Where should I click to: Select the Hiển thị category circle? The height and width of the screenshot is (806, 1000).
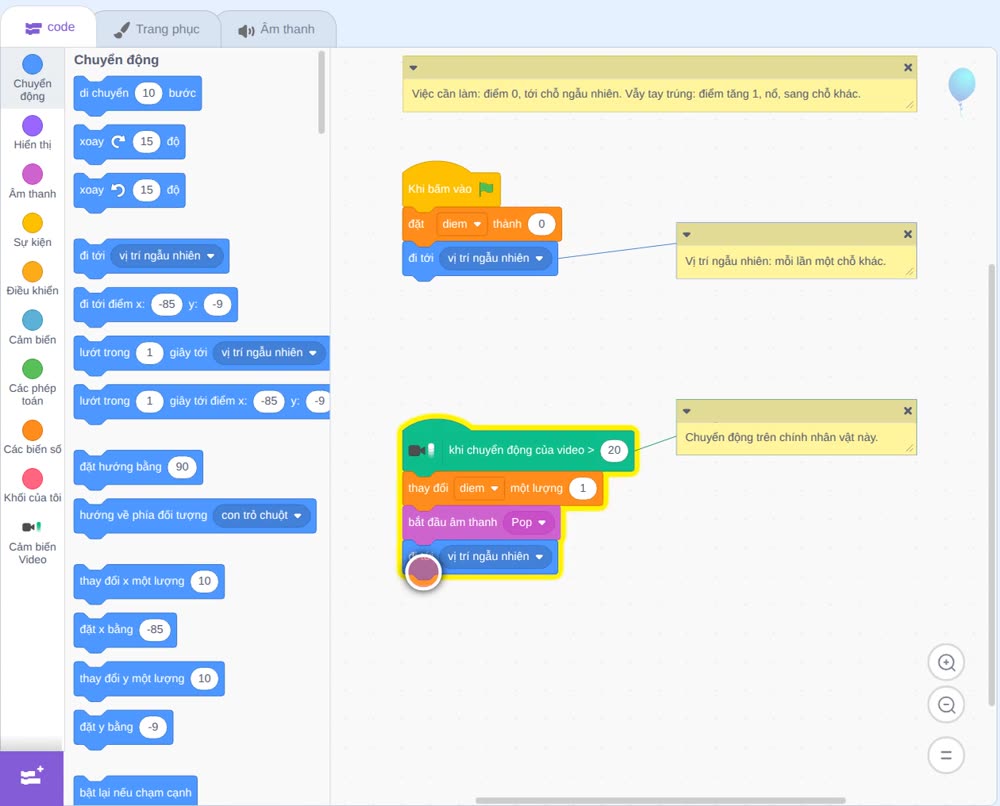point(33,126)
